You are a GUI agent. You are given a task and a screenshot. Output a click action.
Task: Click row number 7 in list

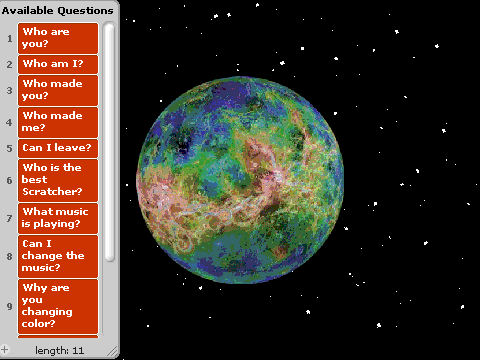(10, 218)
